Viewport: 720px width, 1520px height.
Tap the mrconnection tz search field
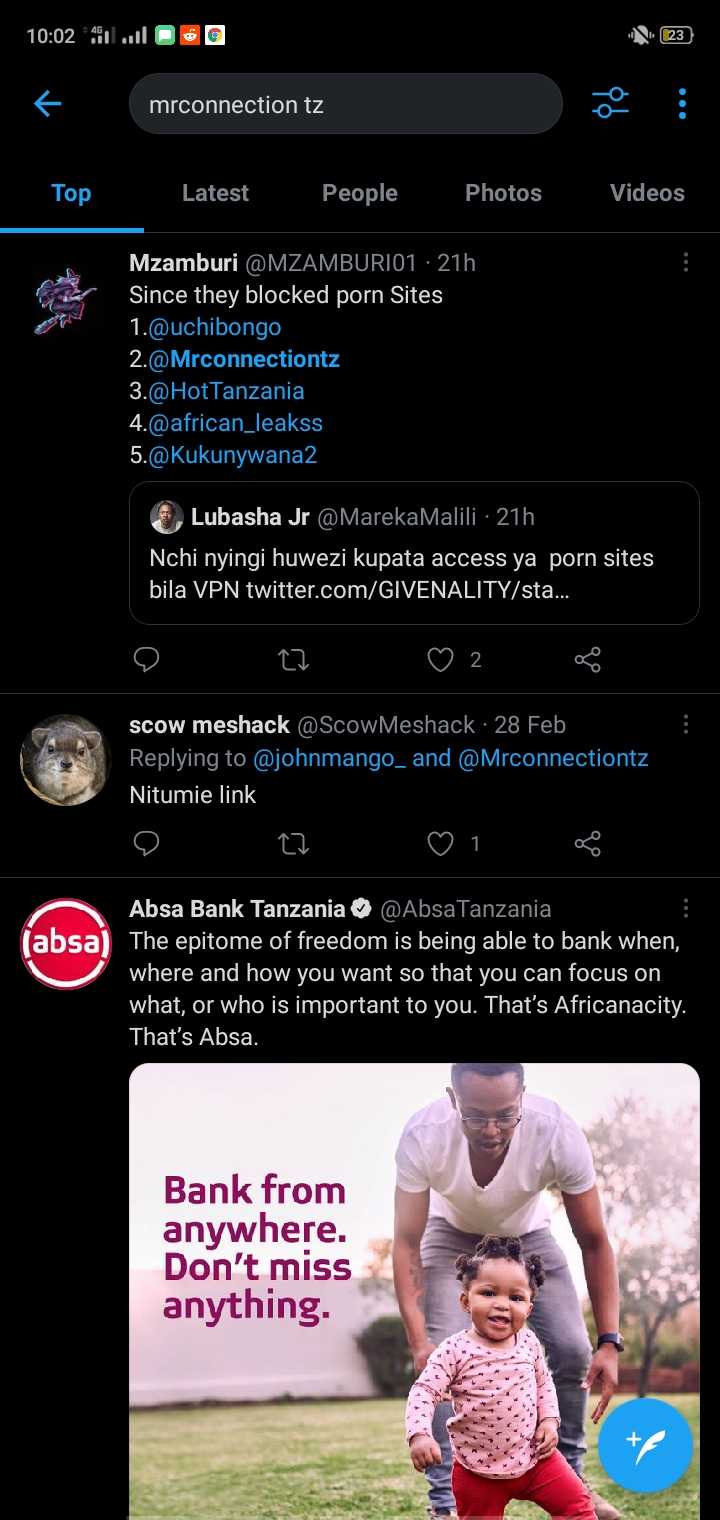(346, 104)
